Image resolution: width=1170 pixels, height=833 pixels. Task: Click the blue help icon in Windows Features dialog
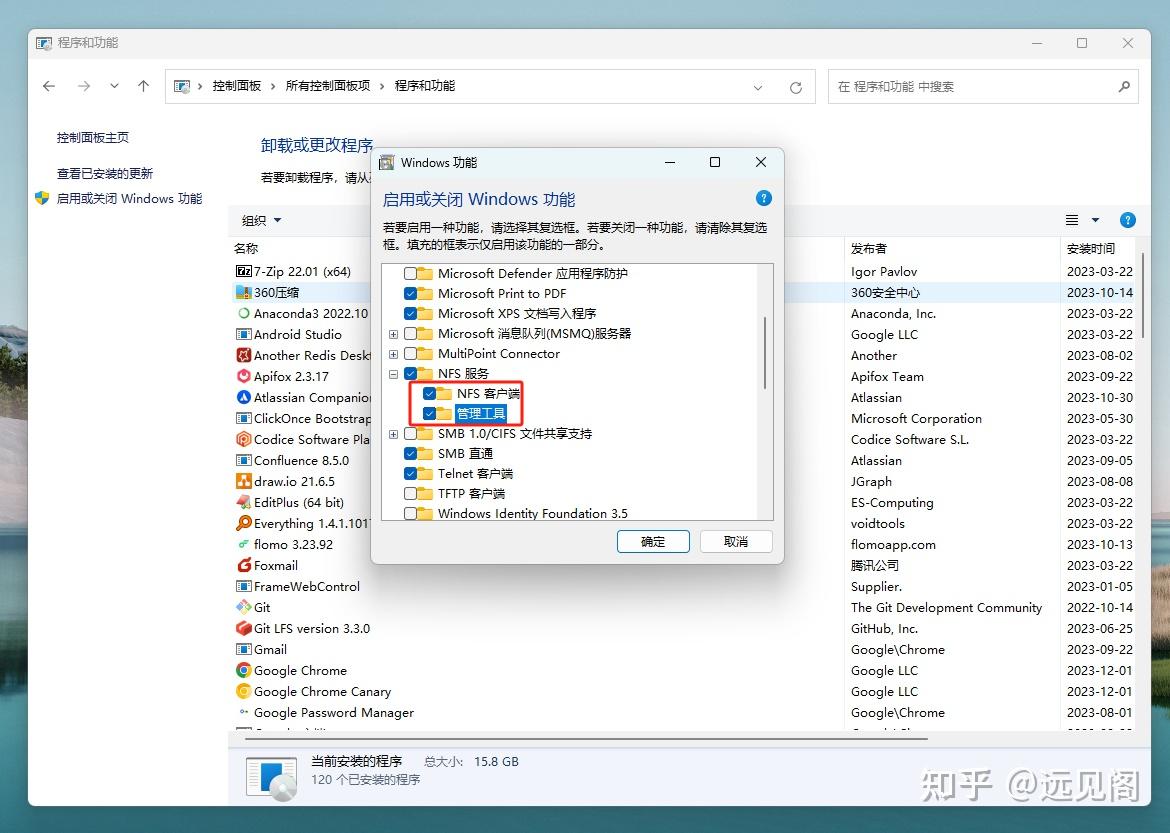(763, 198)
